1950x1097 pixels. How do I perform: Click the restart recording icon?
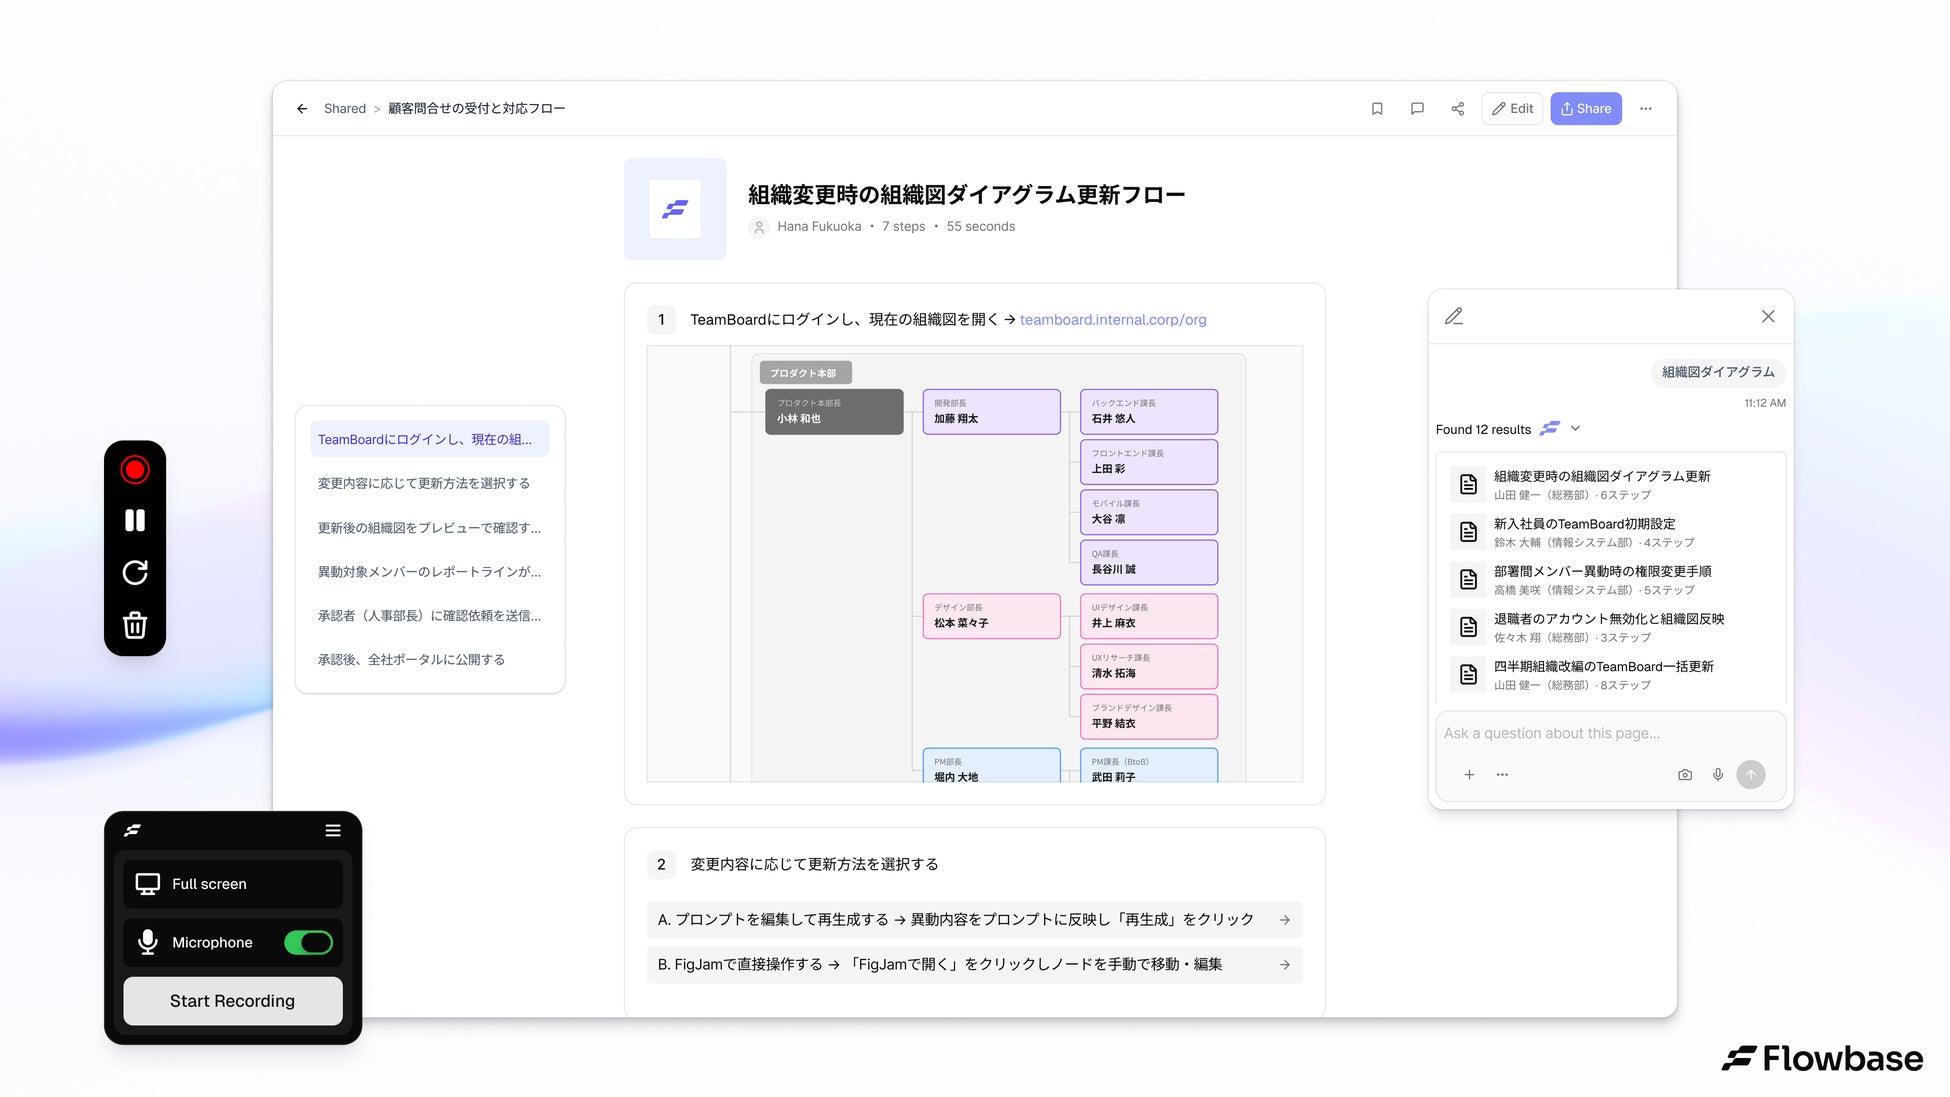pyautogui.click(x=135, y=572)
